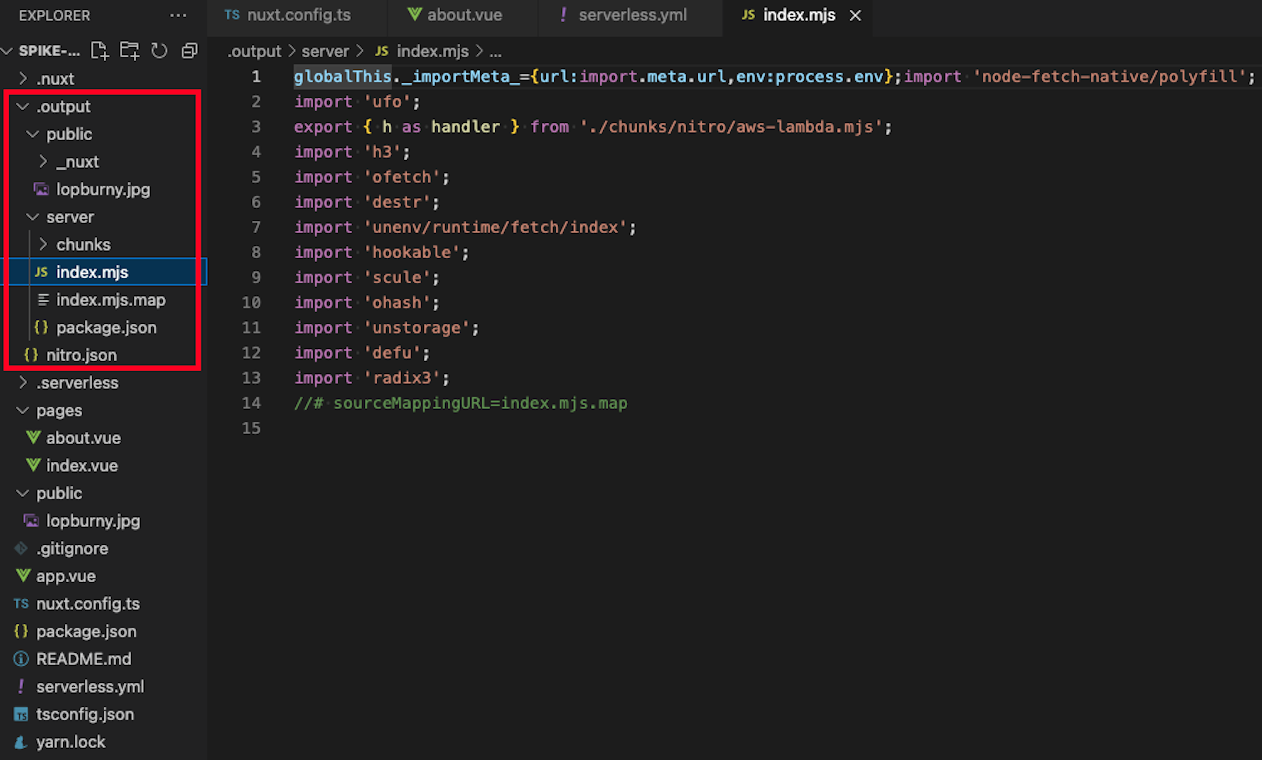Viewport: 1262px width, 760px height.
Task: Click the Refresh Explorer icon
Action: click(159, 49)
